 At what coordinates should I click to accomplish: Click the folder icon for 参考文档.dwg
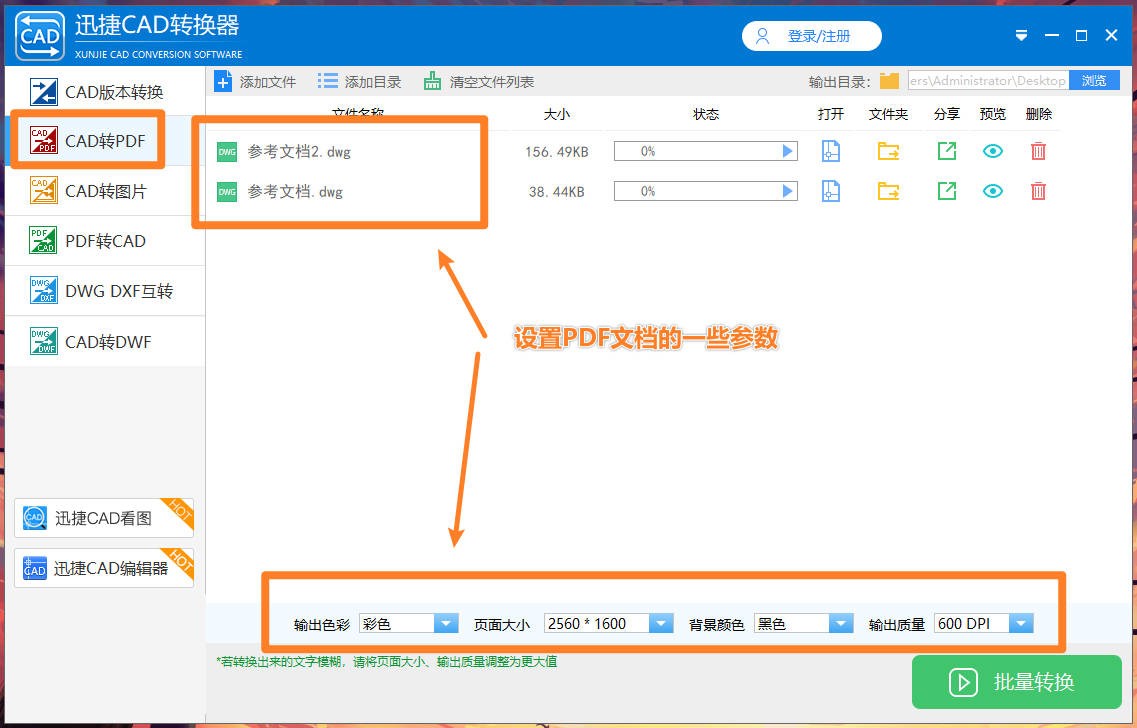[888, 191]
